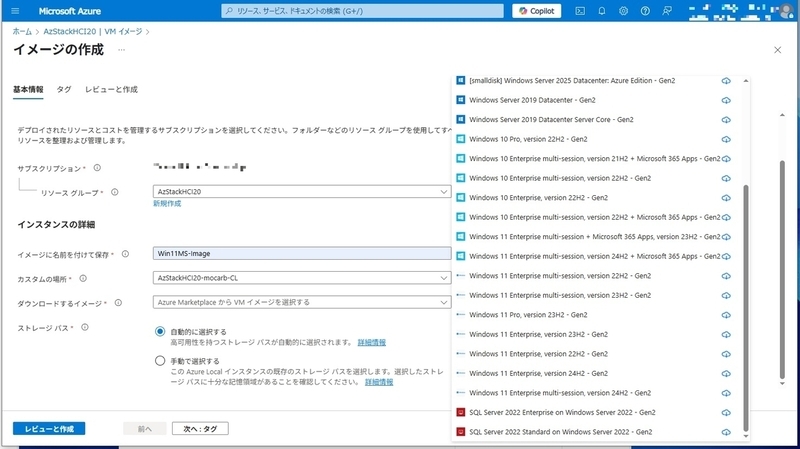Download cloud icon for Windows 11 Pro 23H2
Screen dimensions: 800x449
pyautogui.click(x=726, y=315)
